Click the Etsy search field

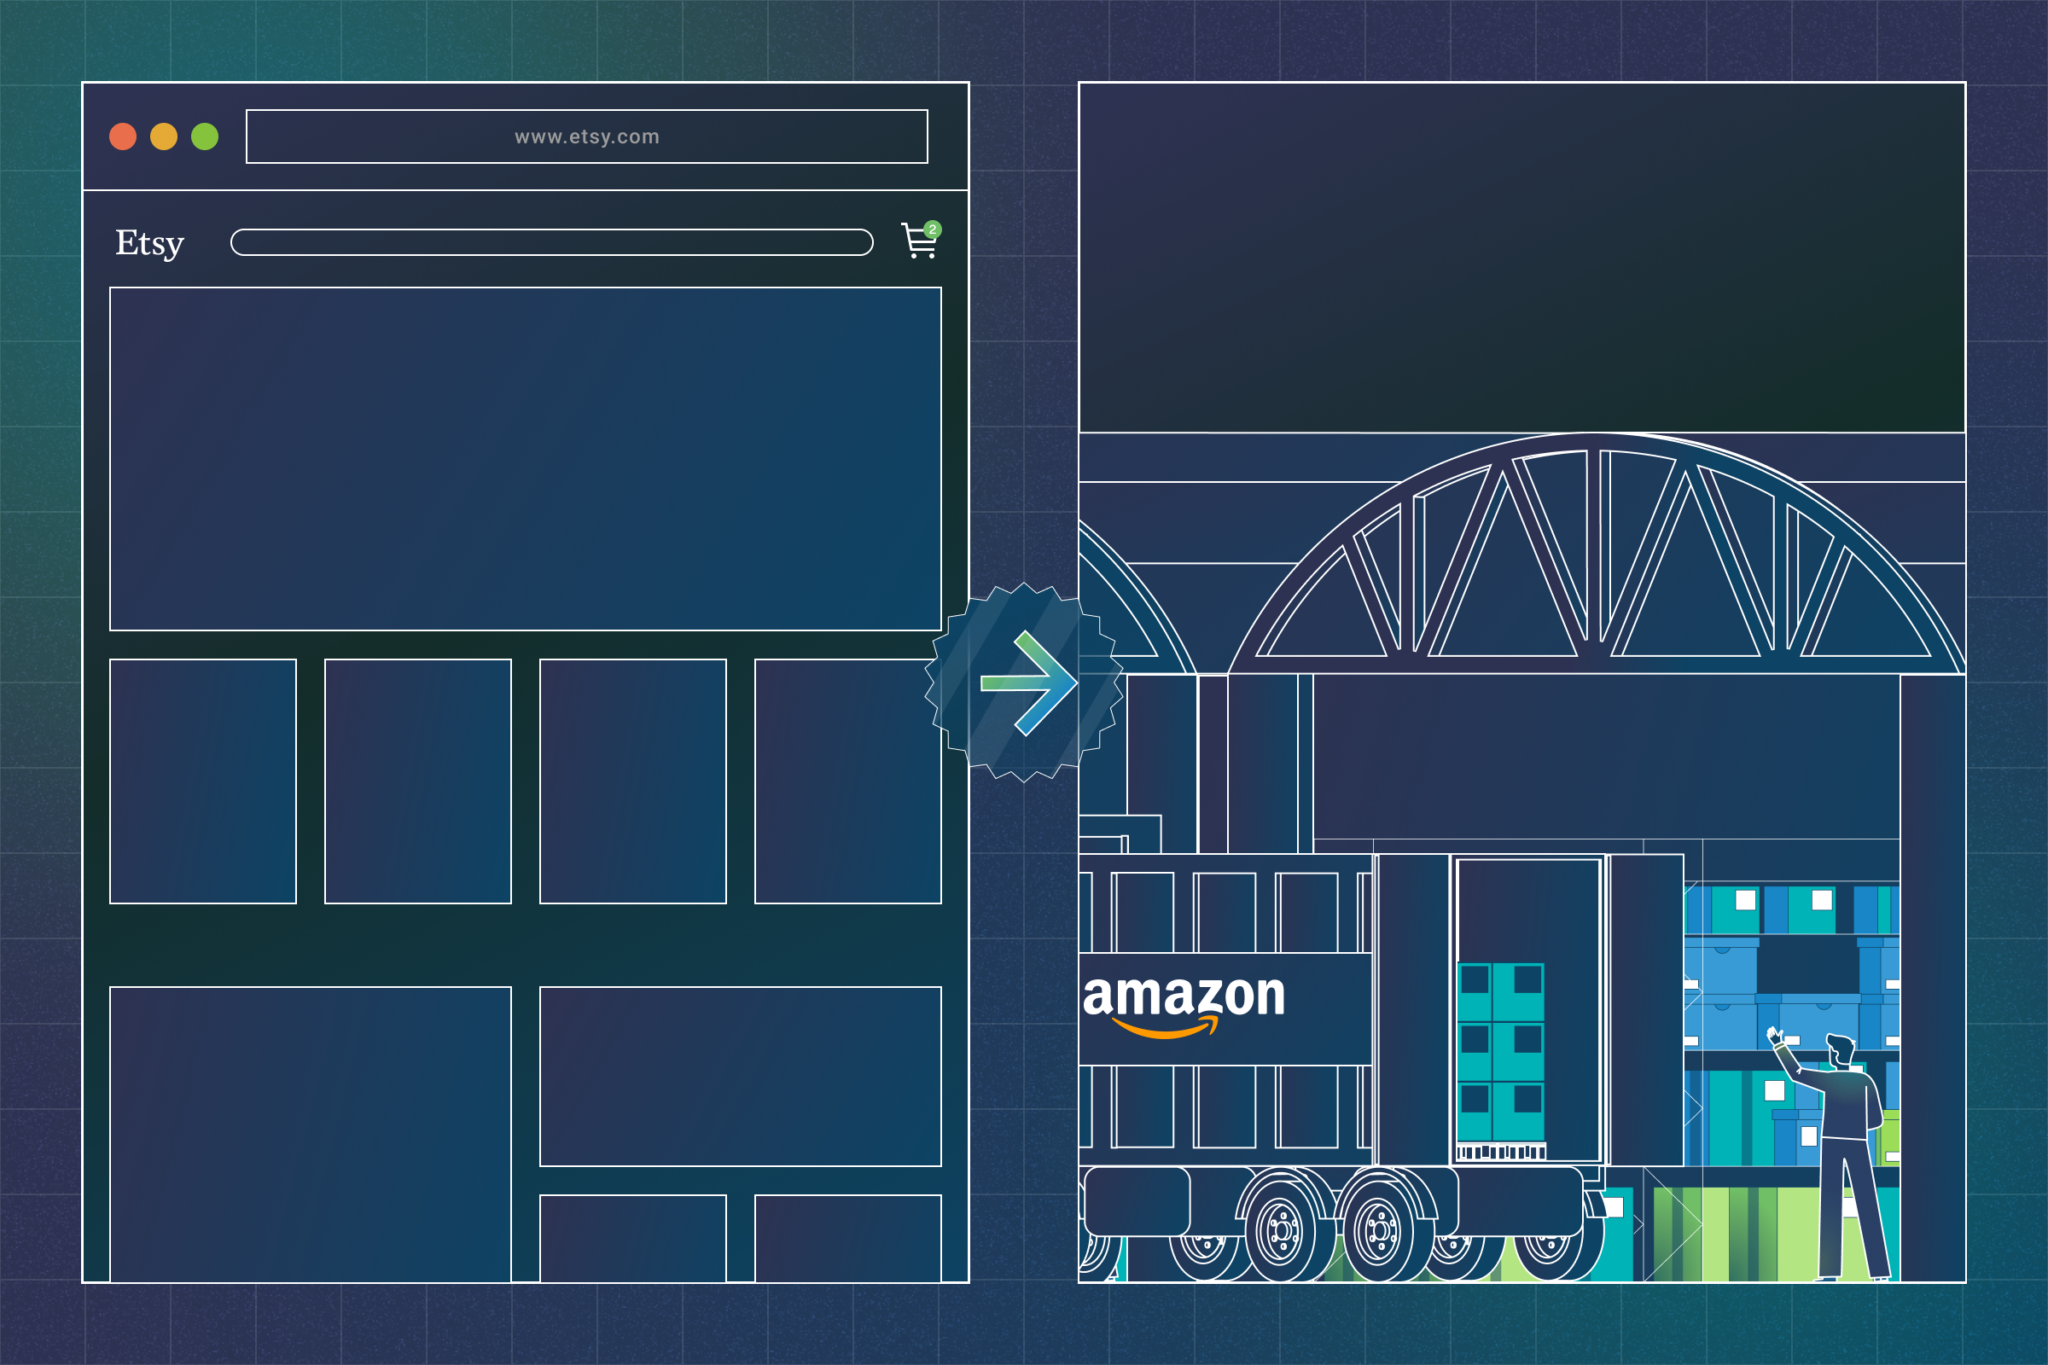551,242
